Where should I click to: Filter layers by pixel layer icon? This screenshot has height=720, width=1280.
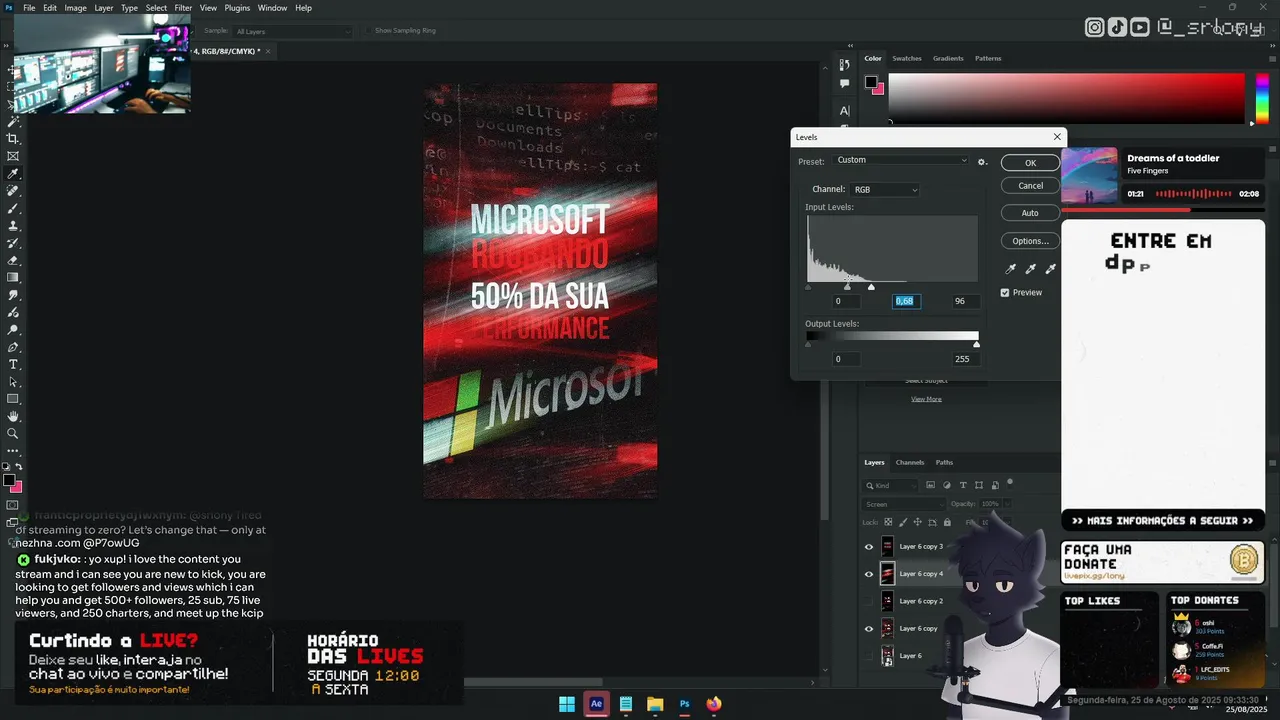tap(930, 485)
